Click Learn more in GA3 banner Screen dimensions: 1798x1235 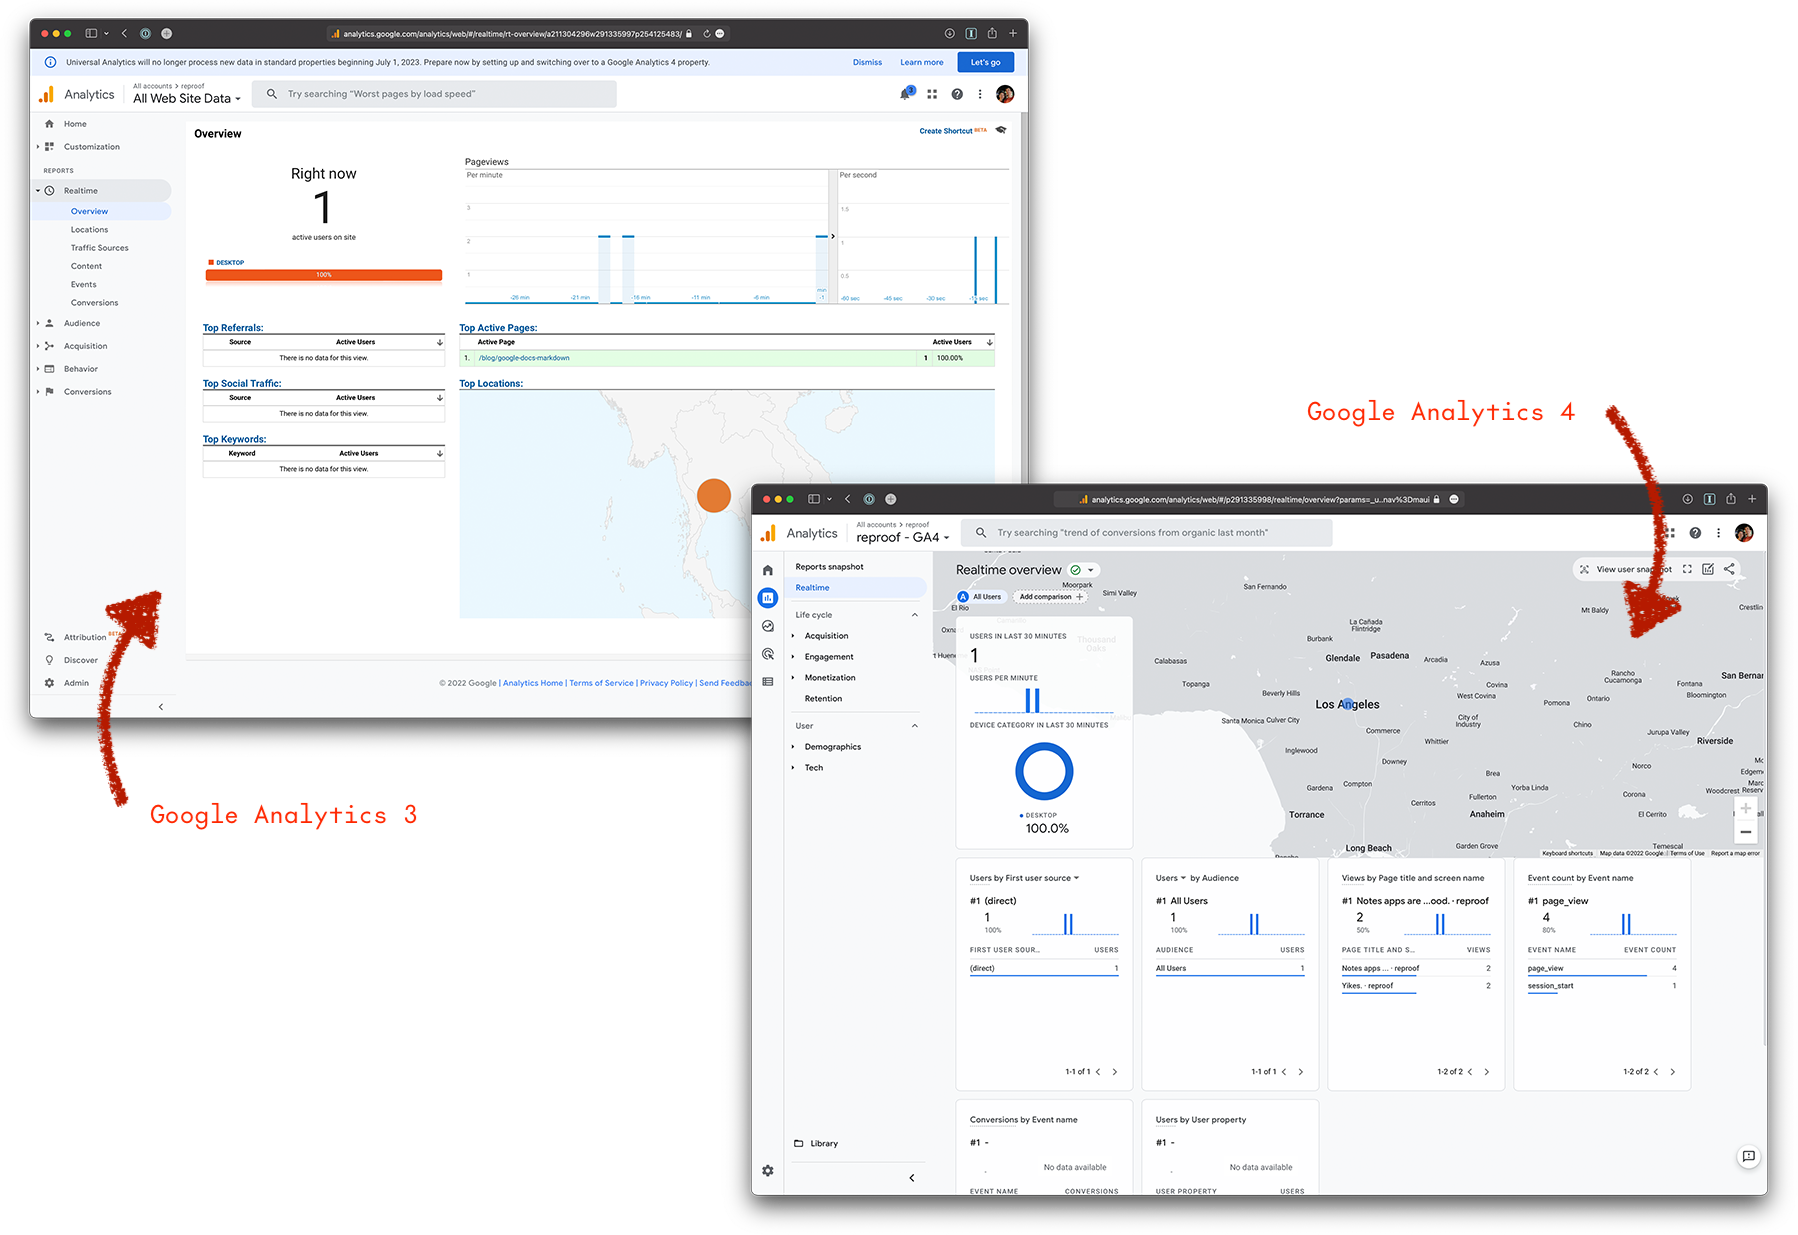coord(921,62)
